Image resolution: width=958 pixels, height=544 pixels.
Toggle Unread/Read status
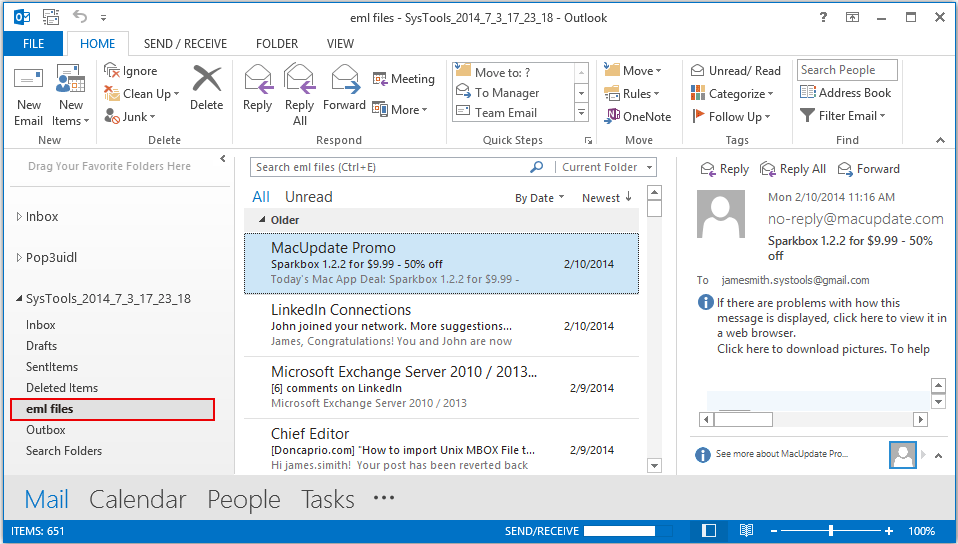[x=736, y=71]
